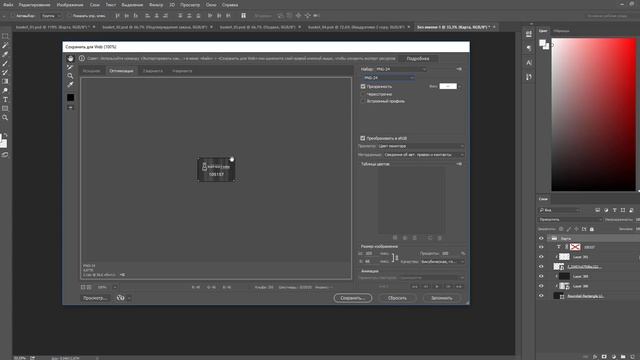Toggle the Embed color profile checkbox
Image resolution: width=640 pixels, height=360 pixels.
tap(363, 101)
